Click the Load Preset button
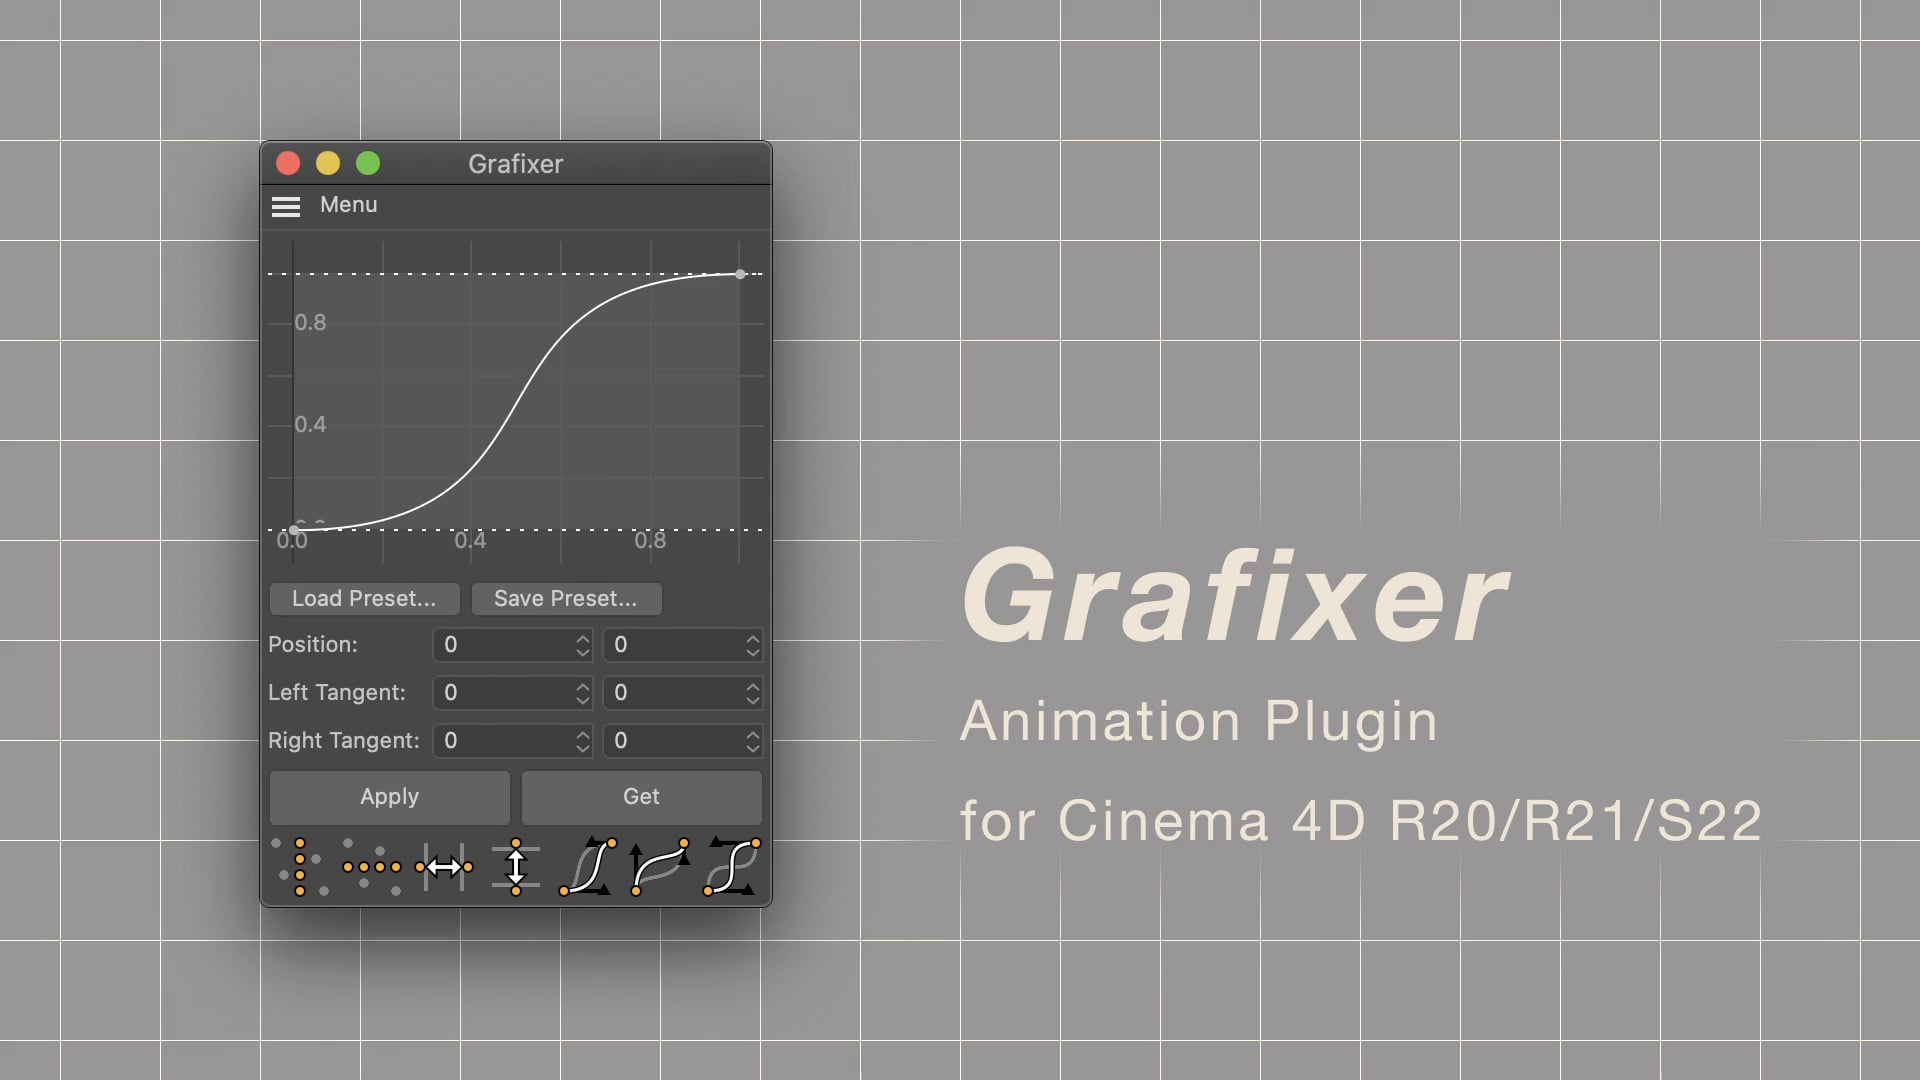 pos(364,597)
